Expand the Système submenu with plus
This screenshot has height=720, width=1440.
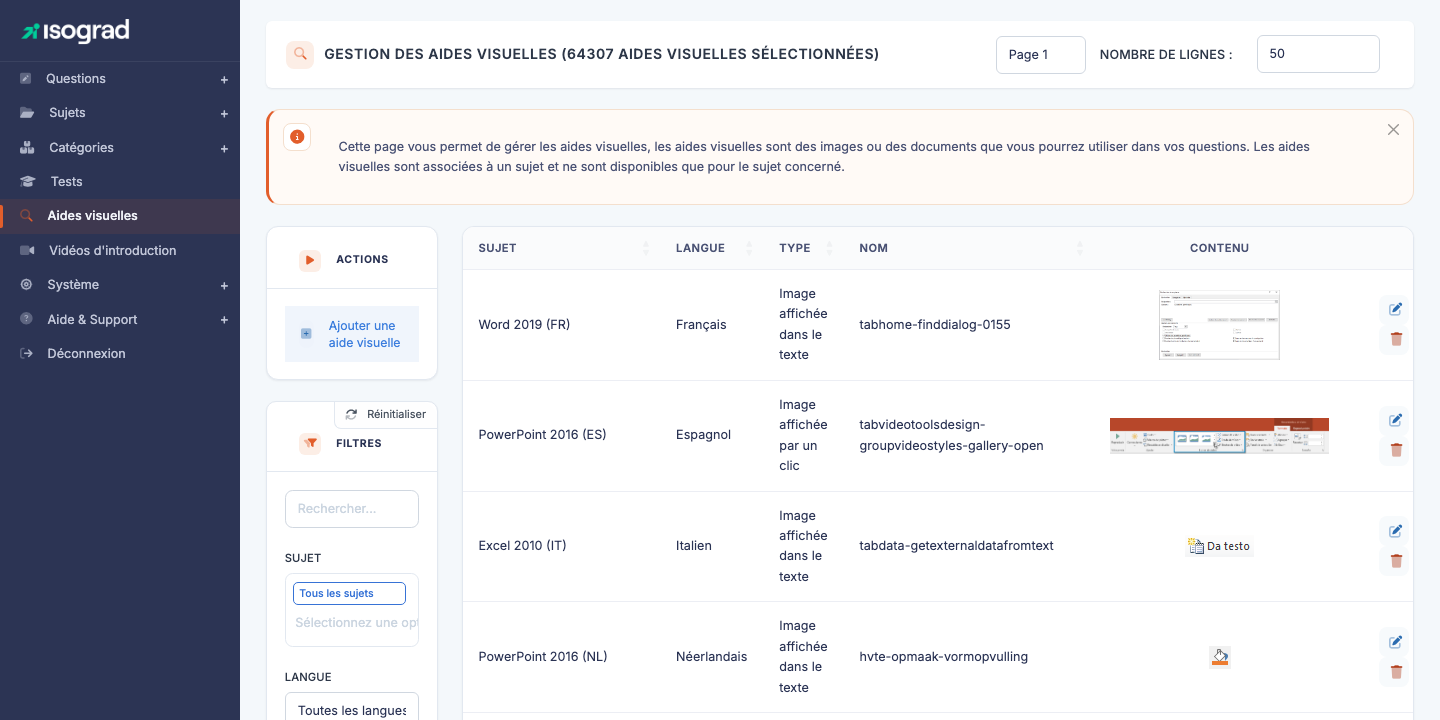pos(224,285)
